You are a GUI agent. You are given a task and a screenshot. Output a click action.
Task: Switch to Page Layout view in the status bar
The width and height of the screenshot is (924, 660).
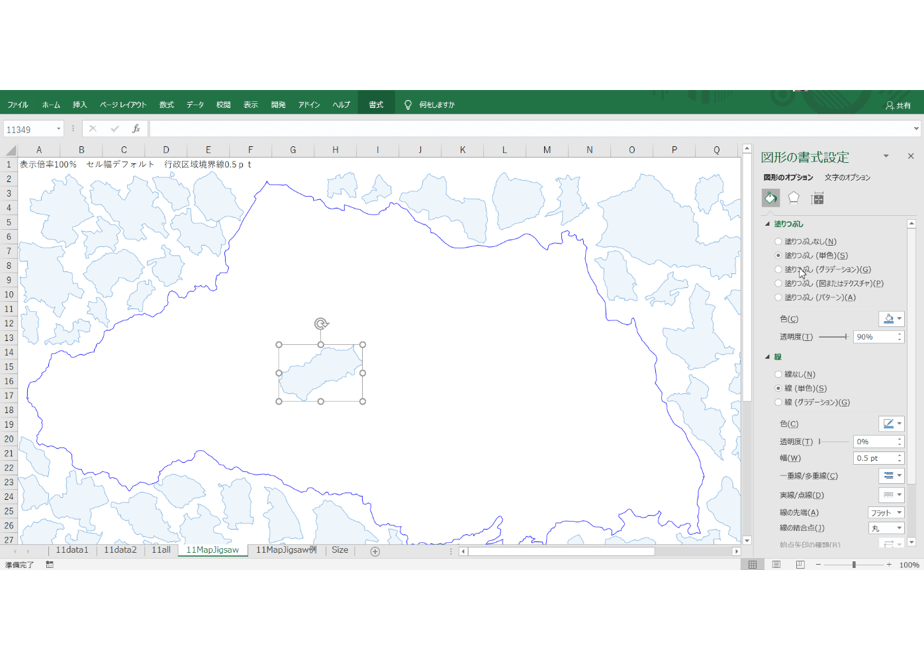[x=776, y=565]
